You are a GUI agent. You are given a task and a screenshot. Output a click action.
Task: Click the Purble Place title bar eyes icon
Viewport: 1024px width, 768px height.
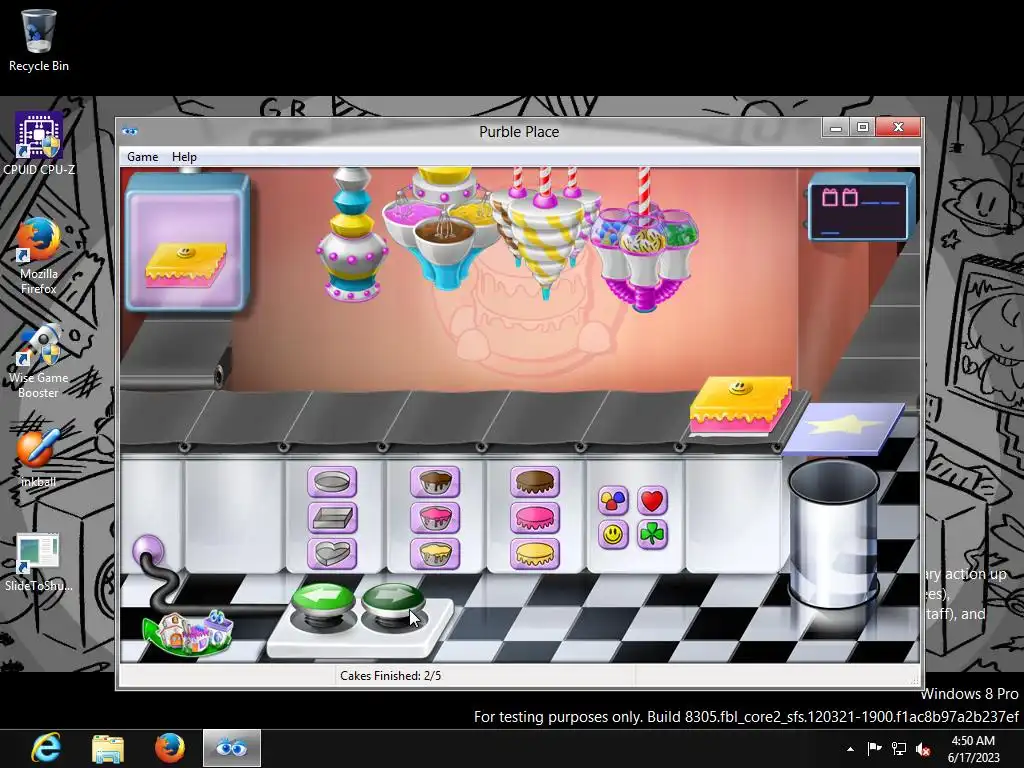130,131
